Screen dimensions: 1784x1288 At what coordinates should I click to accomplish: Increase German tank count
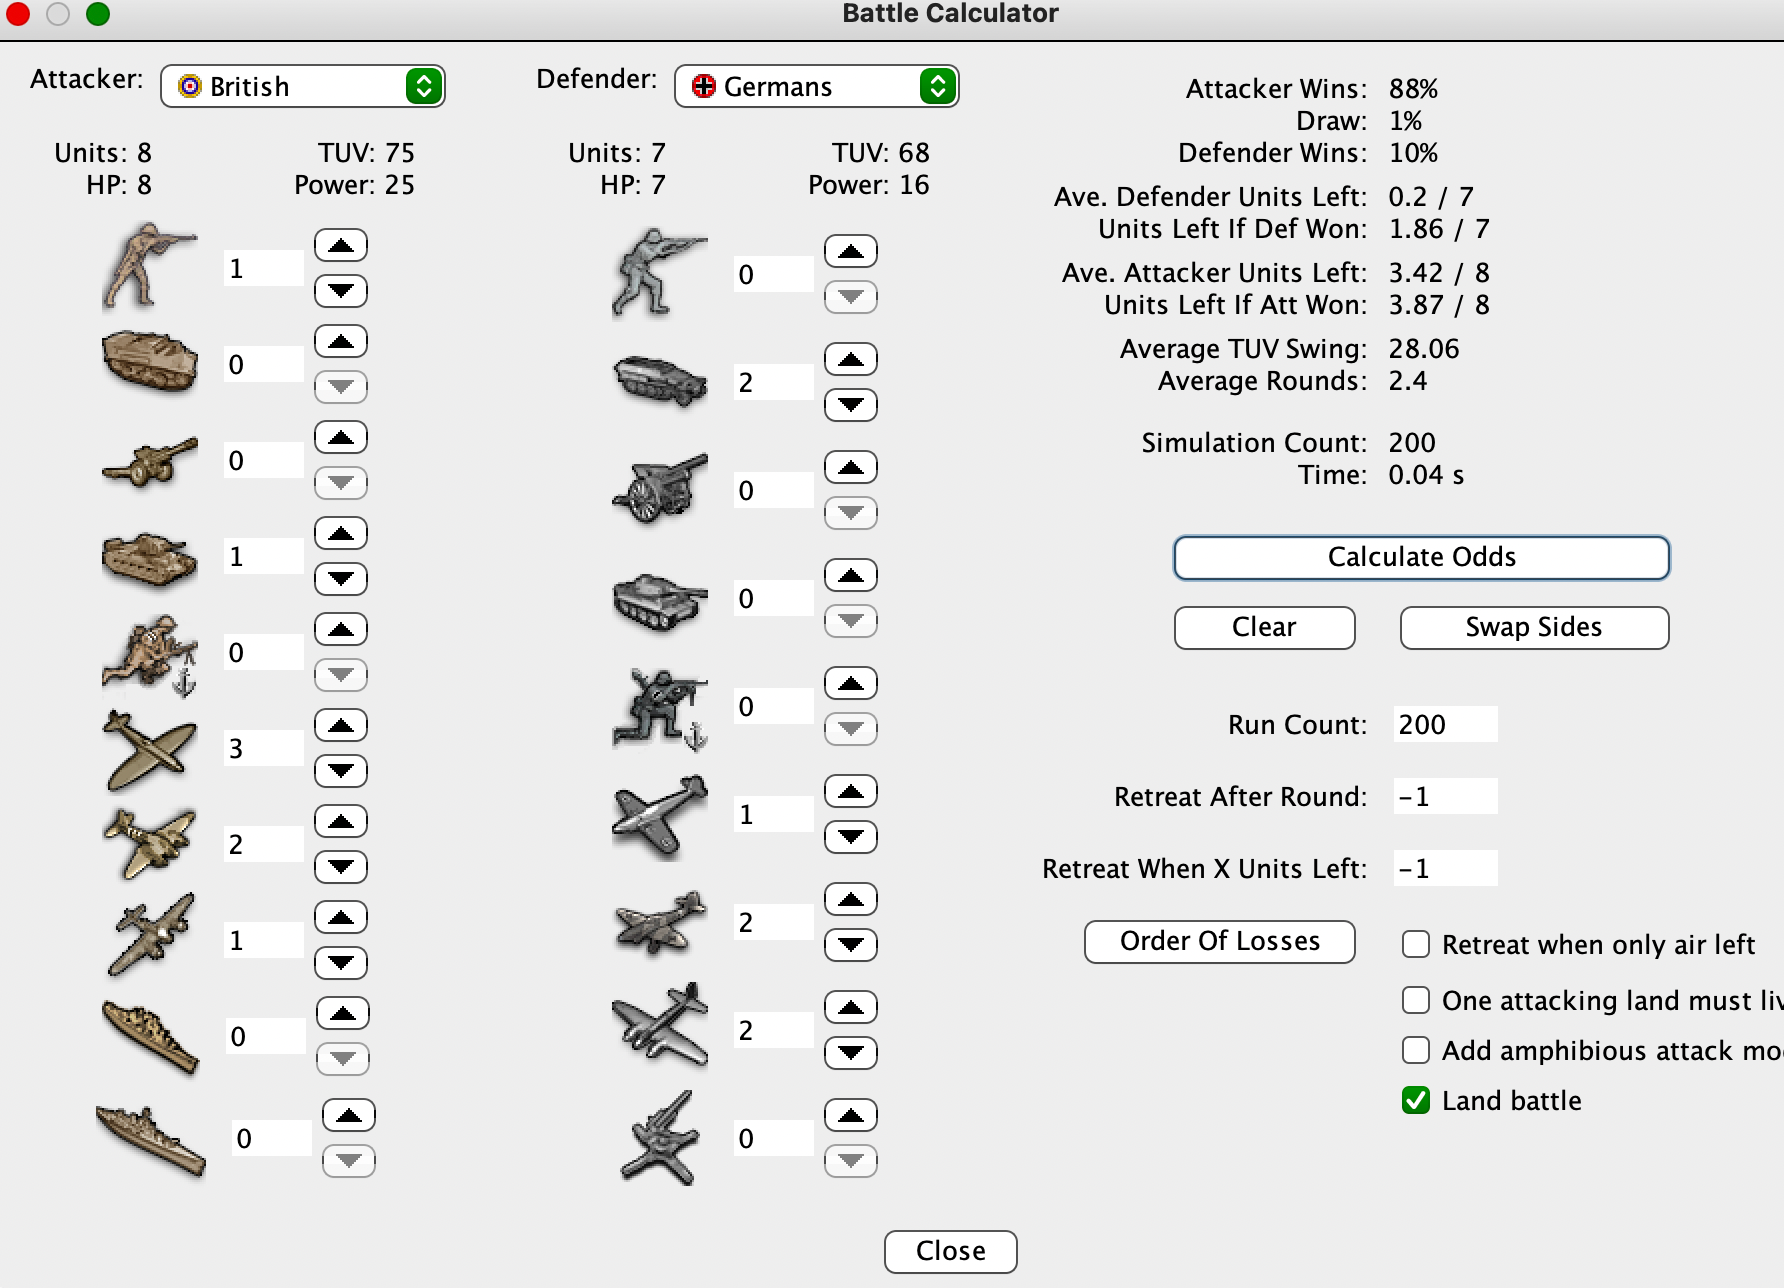851,575
